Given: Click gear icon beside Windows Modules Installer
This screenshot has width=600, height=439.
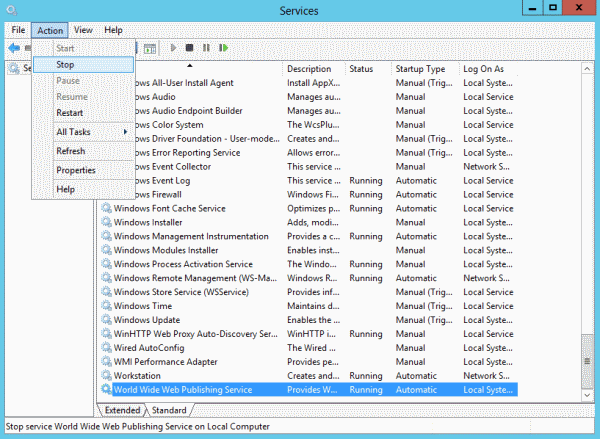Looking at the screenshot, I should (x=106, y=250).
